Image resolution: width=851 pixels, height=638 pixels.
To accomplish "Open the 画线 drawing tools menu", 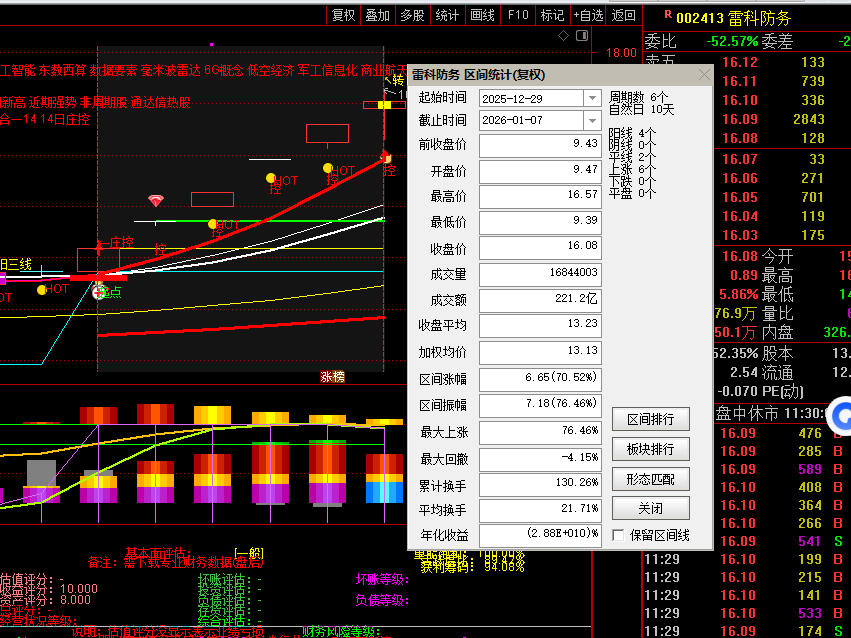I will (x=482, y=15).
